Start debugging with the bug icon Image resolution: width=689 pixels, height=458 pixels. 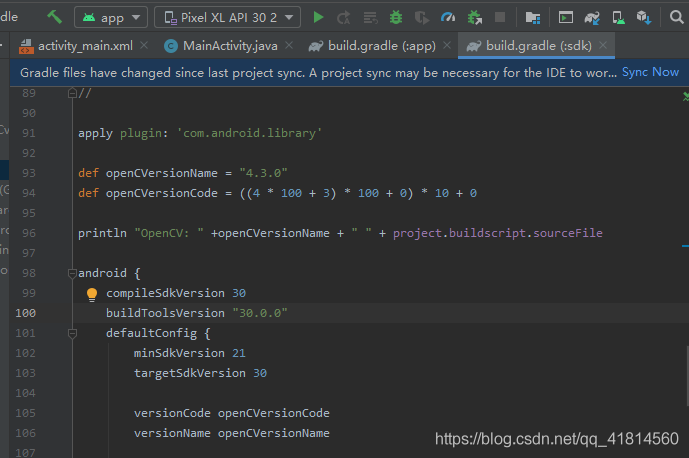397,17
